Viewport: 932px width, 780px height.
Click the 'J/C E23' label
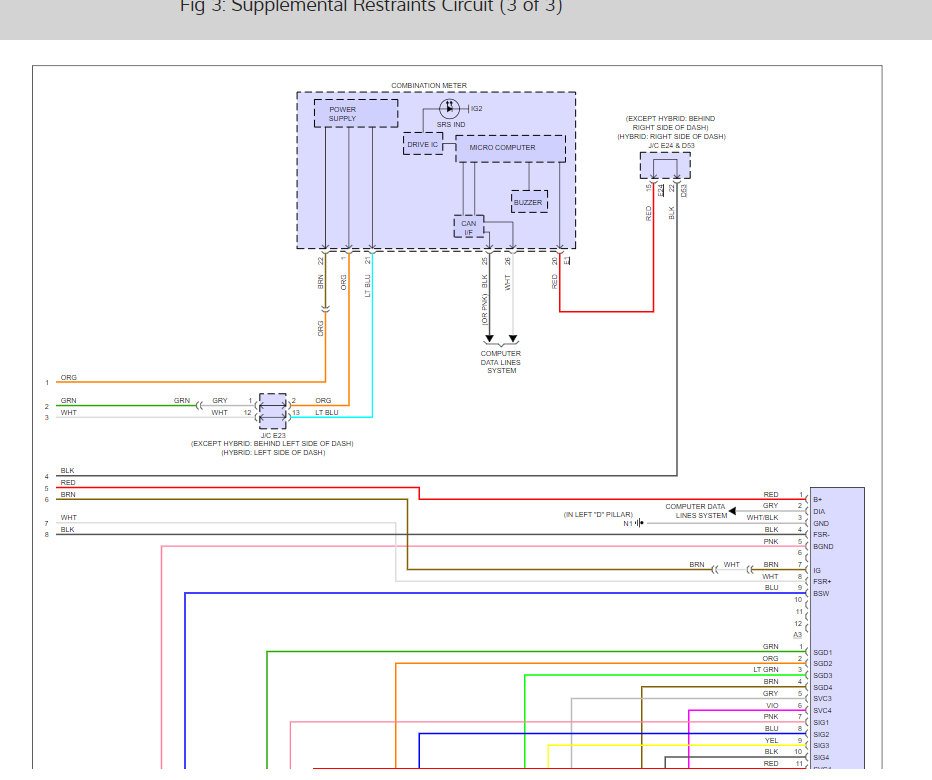tap(273, 436)
